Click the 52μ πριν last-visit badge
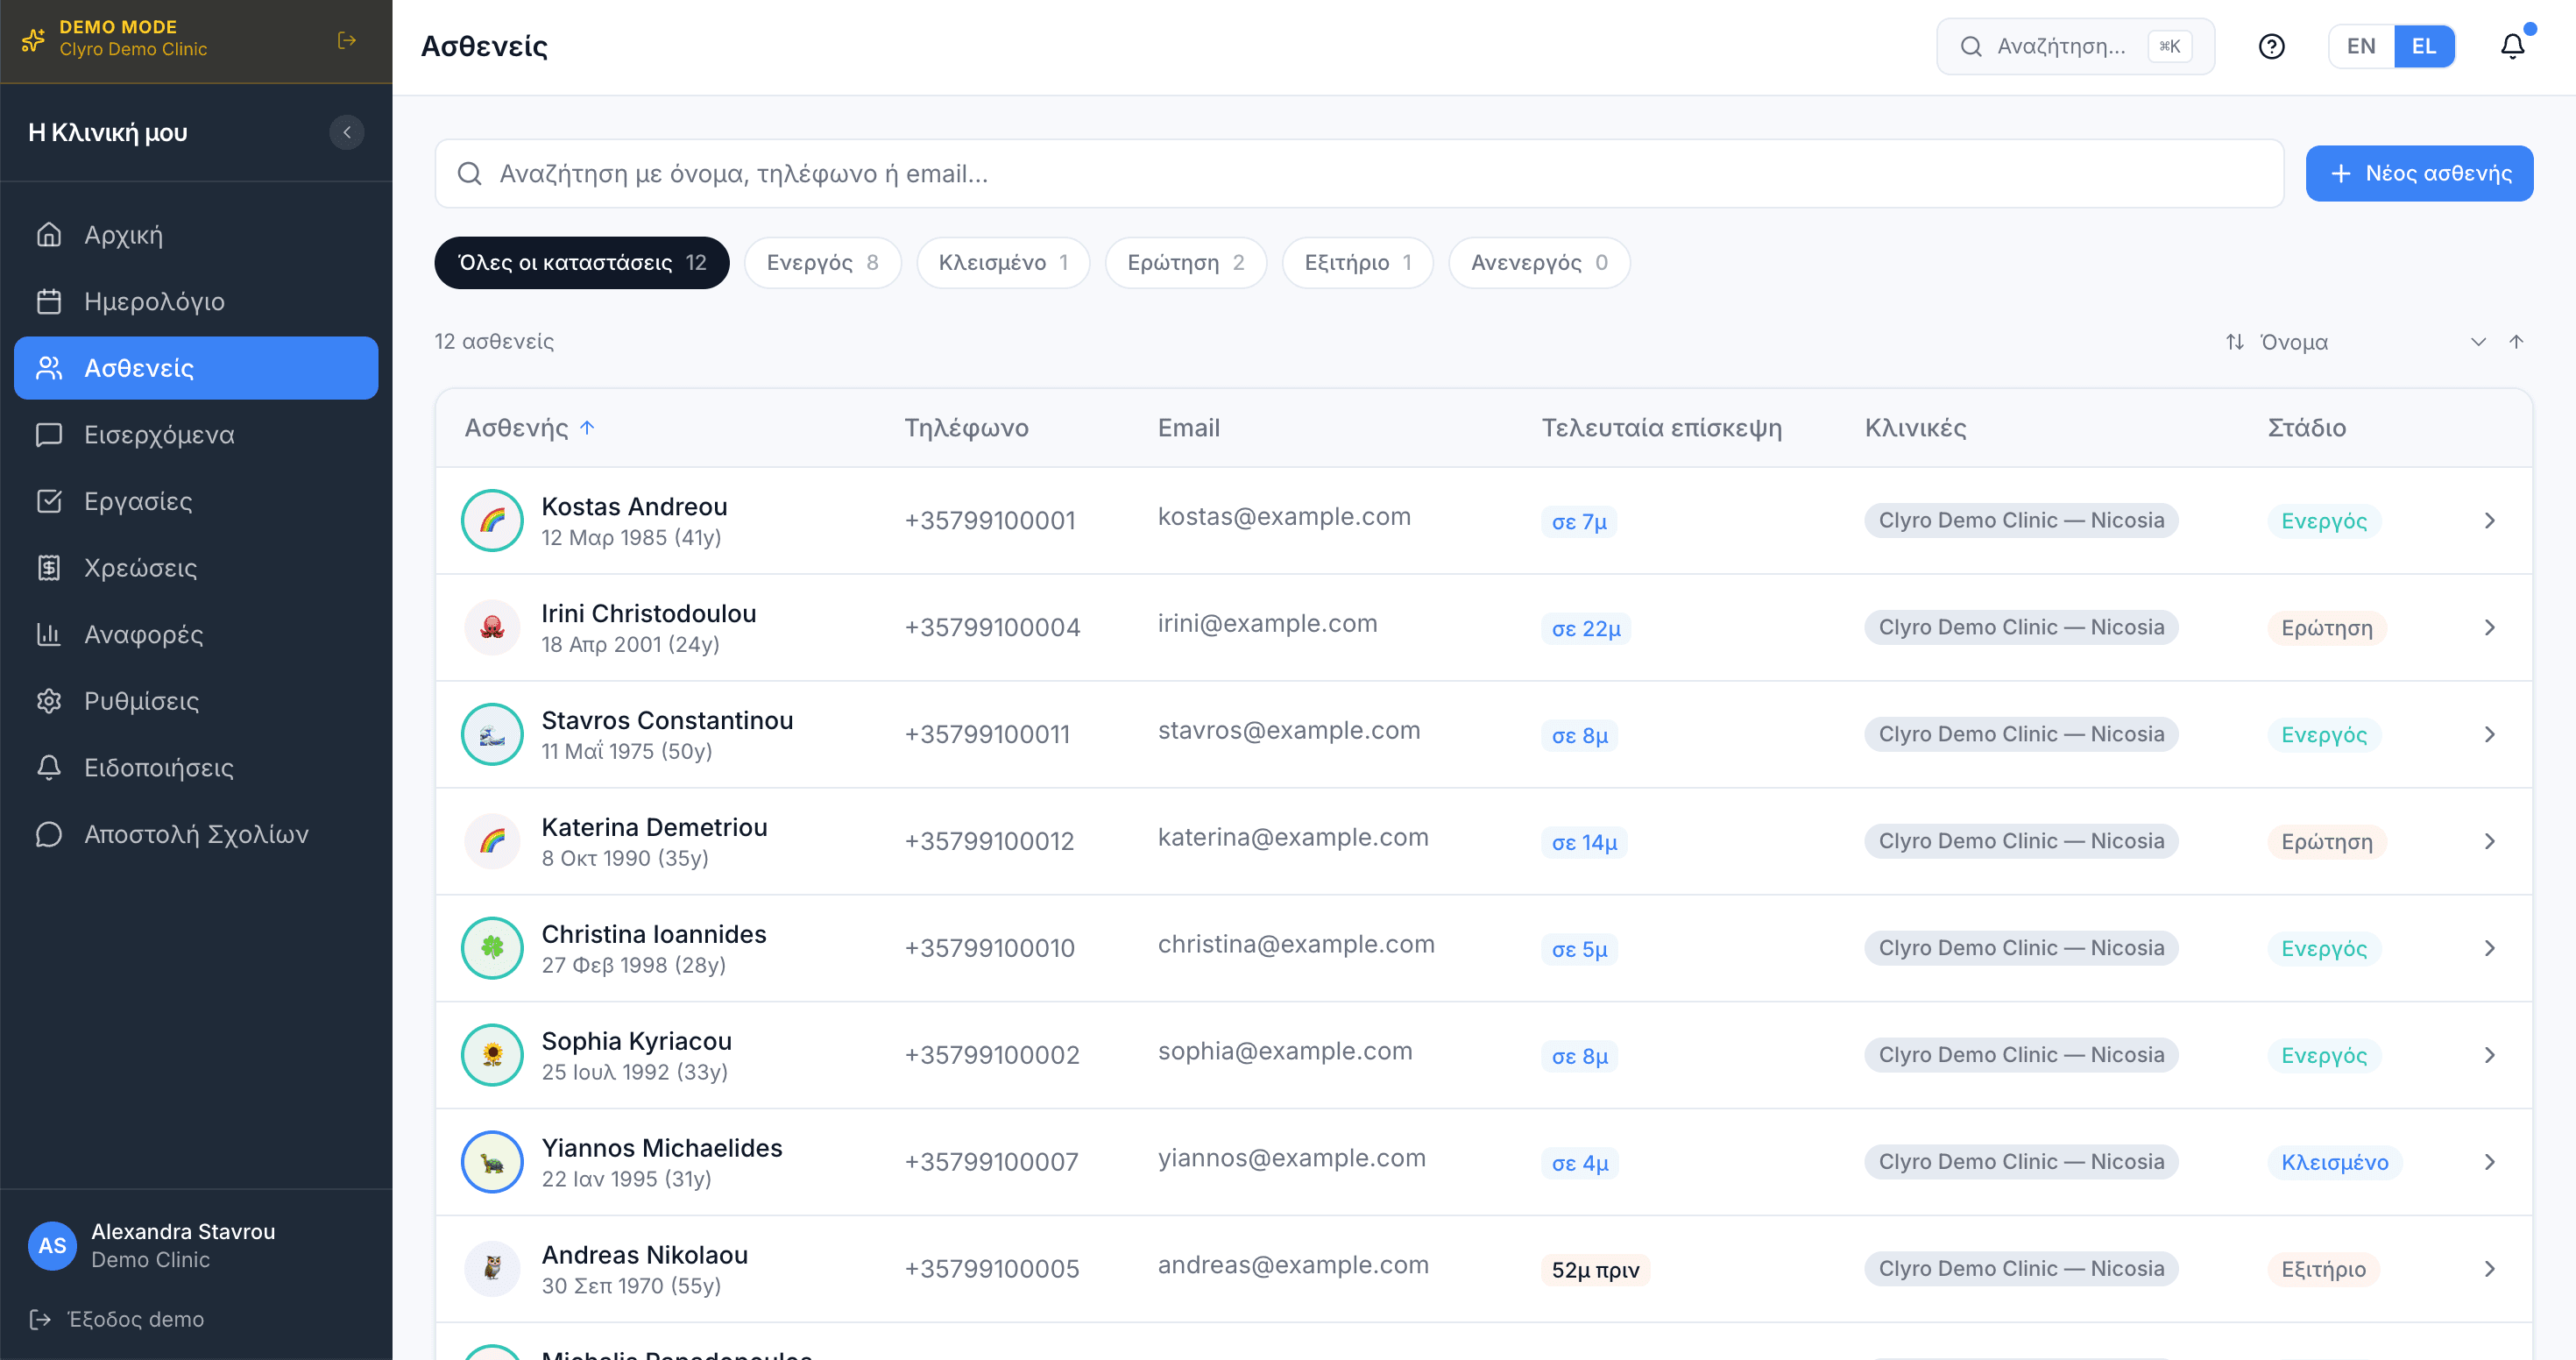 (x=1595, y=1270)
